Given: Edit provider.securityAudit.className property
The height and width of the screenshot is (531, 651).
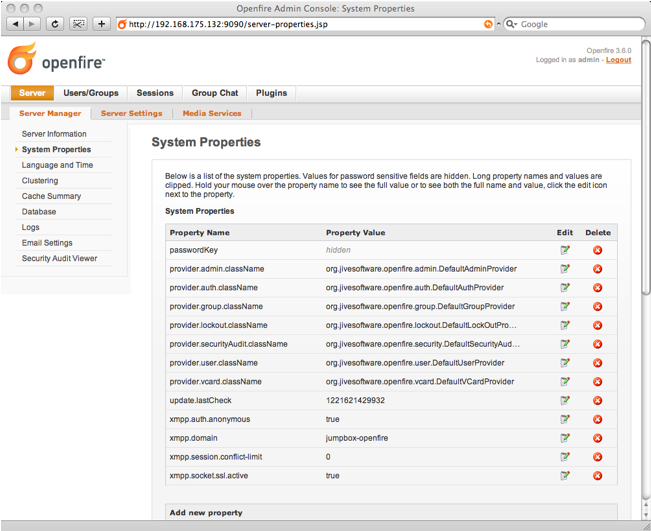Looking at the screenshot, I should pos(565,344).
